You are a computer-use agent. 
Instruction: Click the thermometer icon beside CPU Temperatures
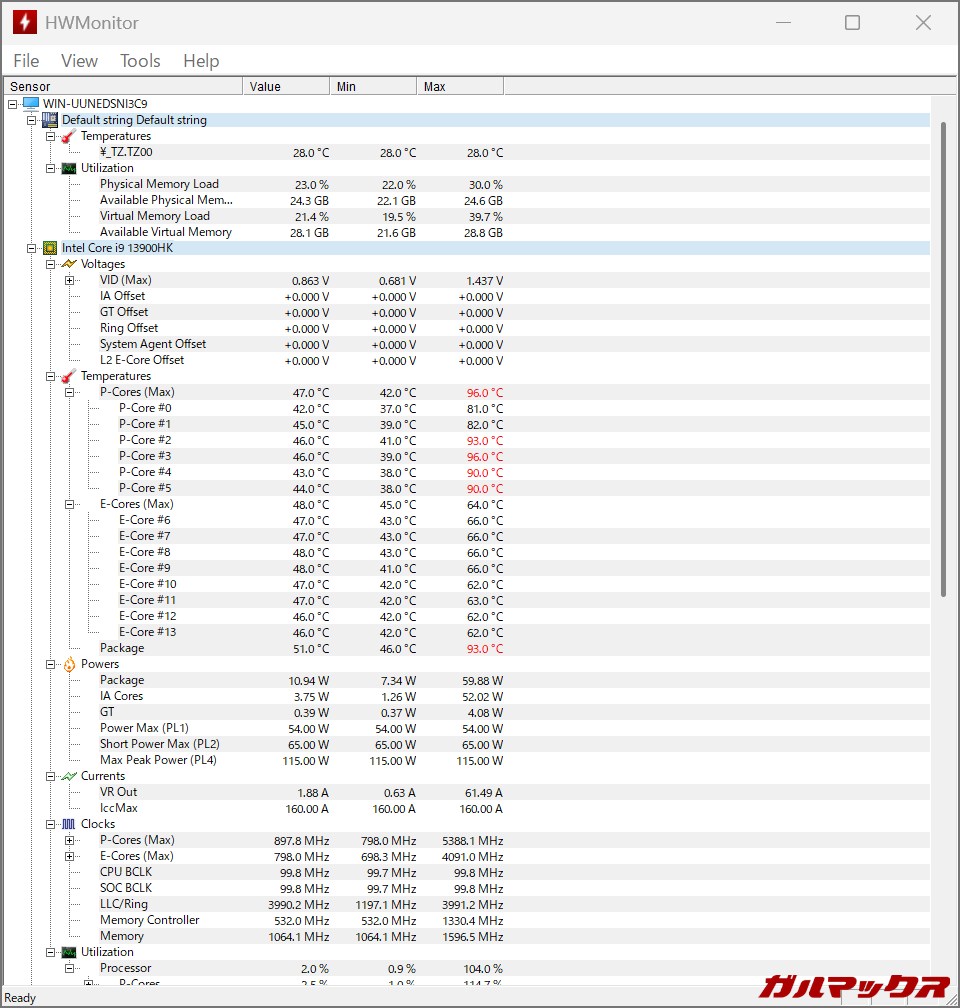tap(69, 376)
